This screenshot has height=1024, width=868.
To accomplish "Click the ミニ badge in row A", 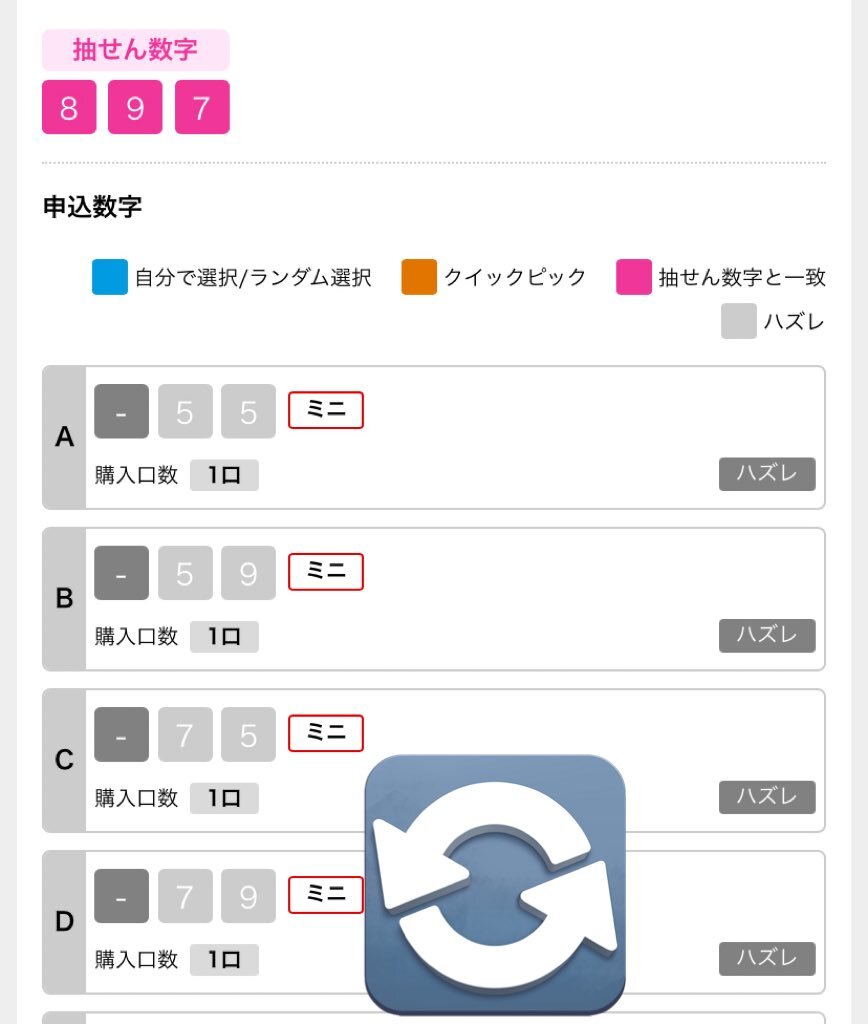I will pyautogui.click(x=326, y=410).
